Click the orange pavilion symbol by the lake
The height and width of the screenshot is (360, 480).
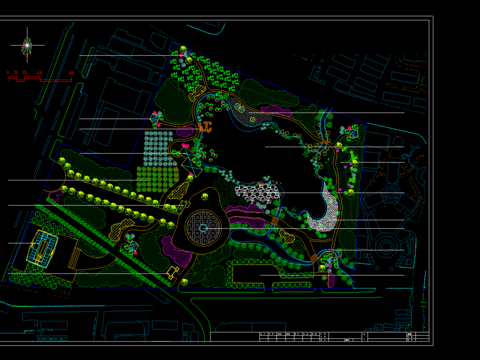click(205, 127)
